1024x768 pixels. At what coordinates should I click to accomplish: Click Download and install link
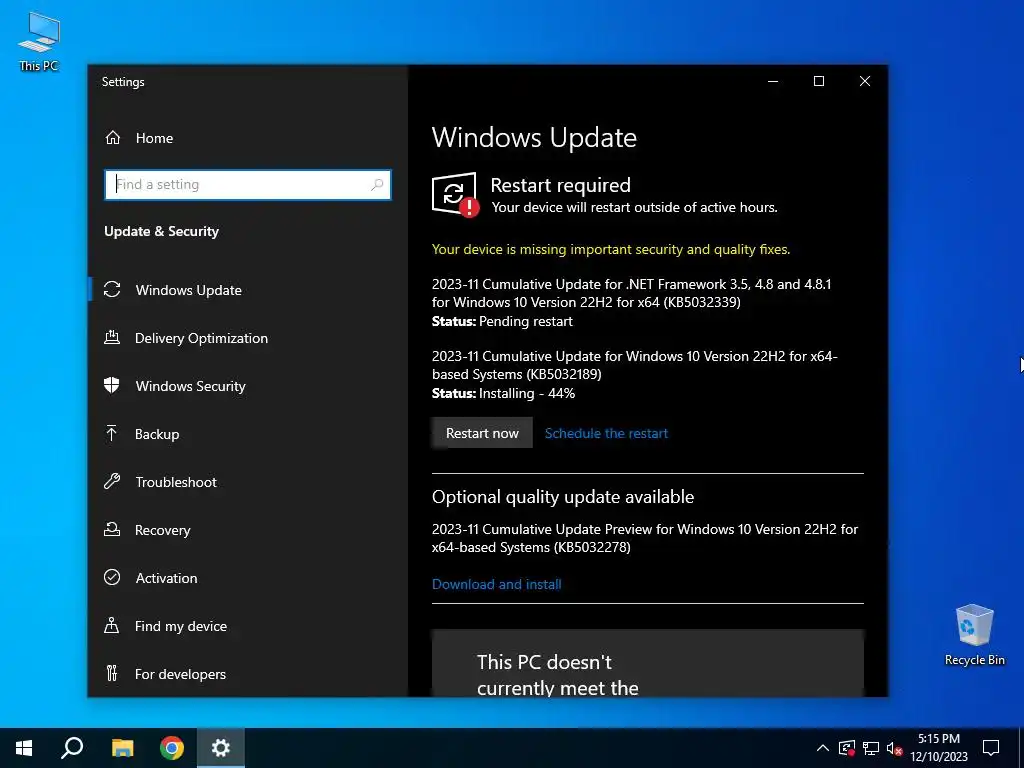pyautogui.click(x=496, y=584)
